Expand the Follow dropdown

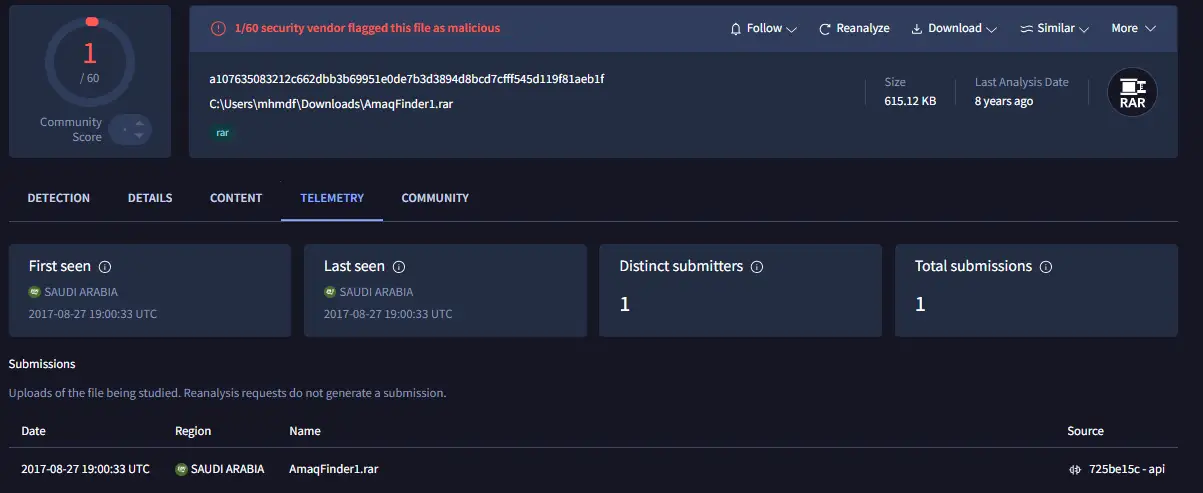(x=763, y=29)
